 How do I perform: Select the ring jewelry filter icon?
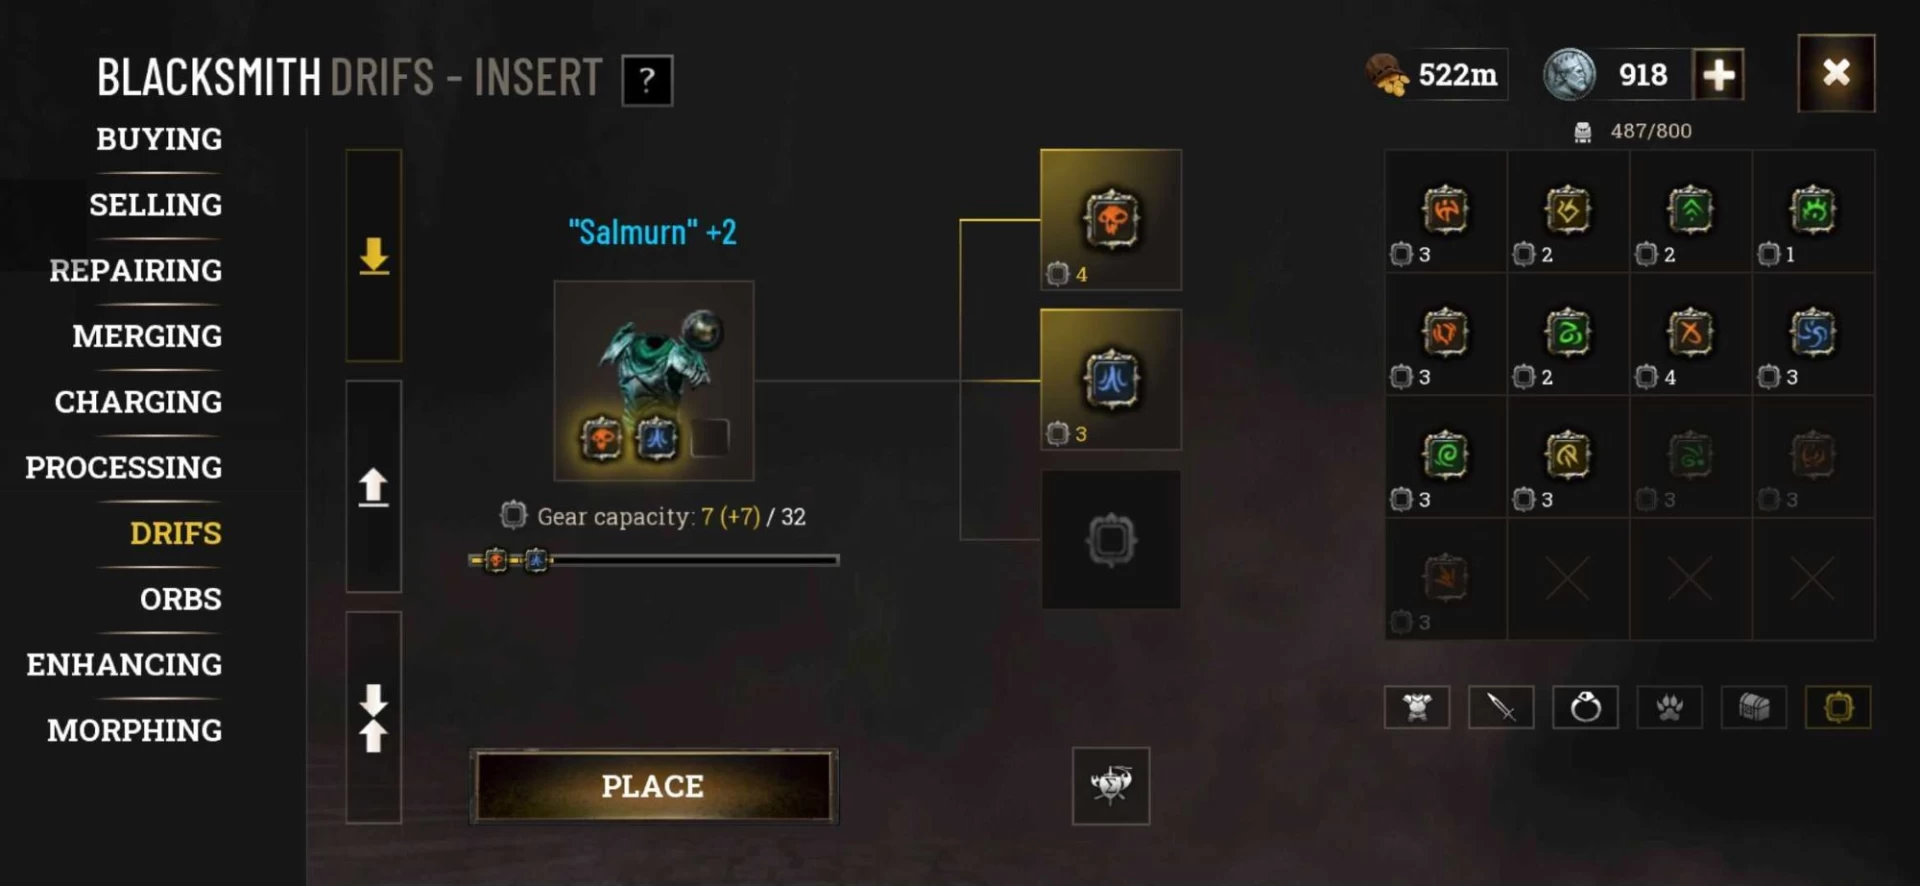point(1585,707)
